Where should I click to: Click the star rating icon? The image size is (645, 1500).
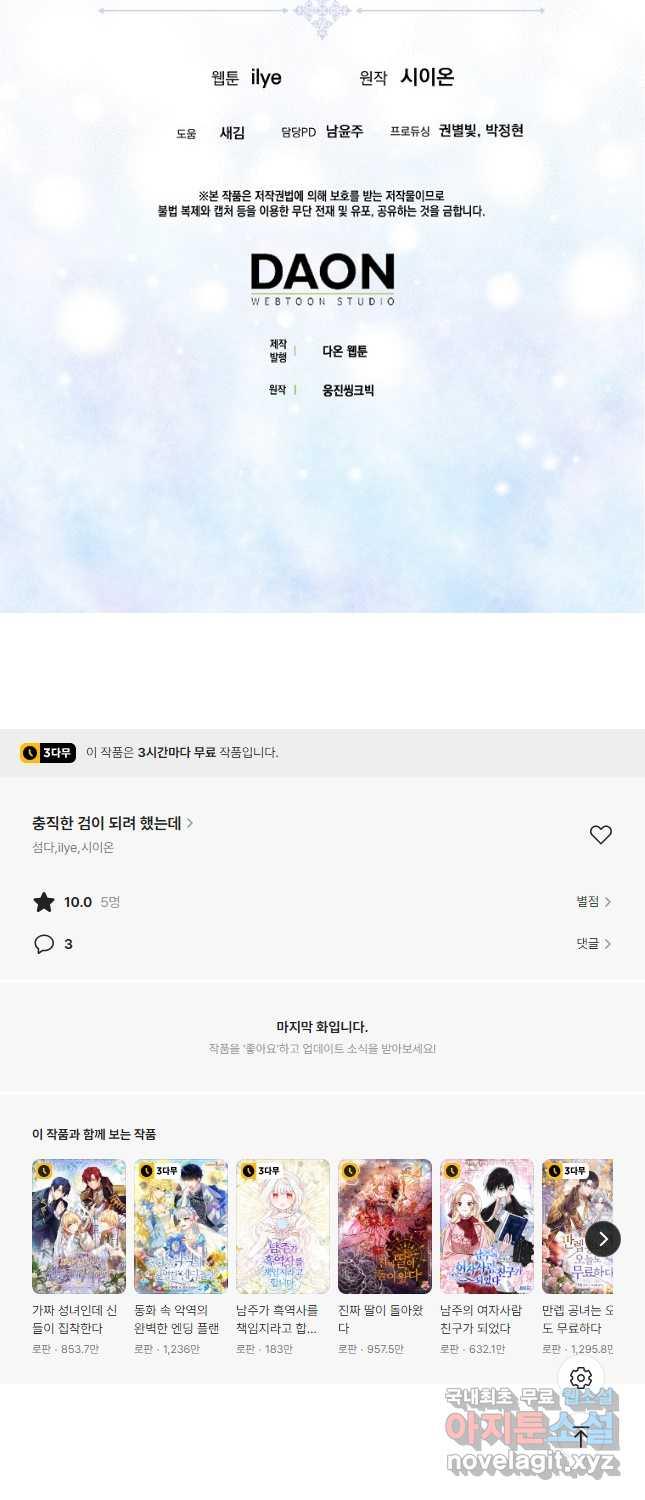tap(44, 902)
